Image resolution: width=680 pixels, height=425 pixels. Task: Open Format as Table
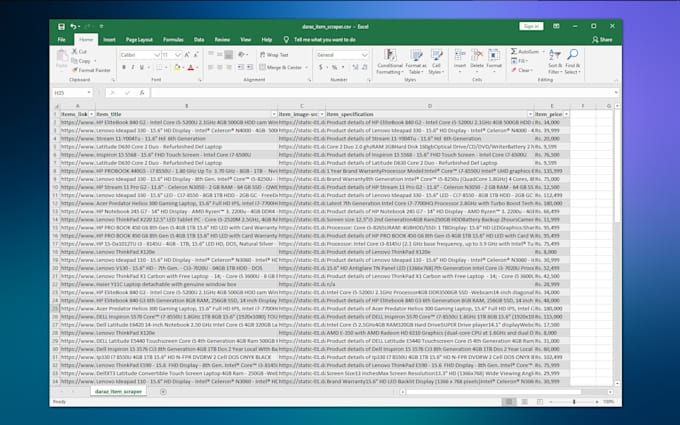pos(416,62)
